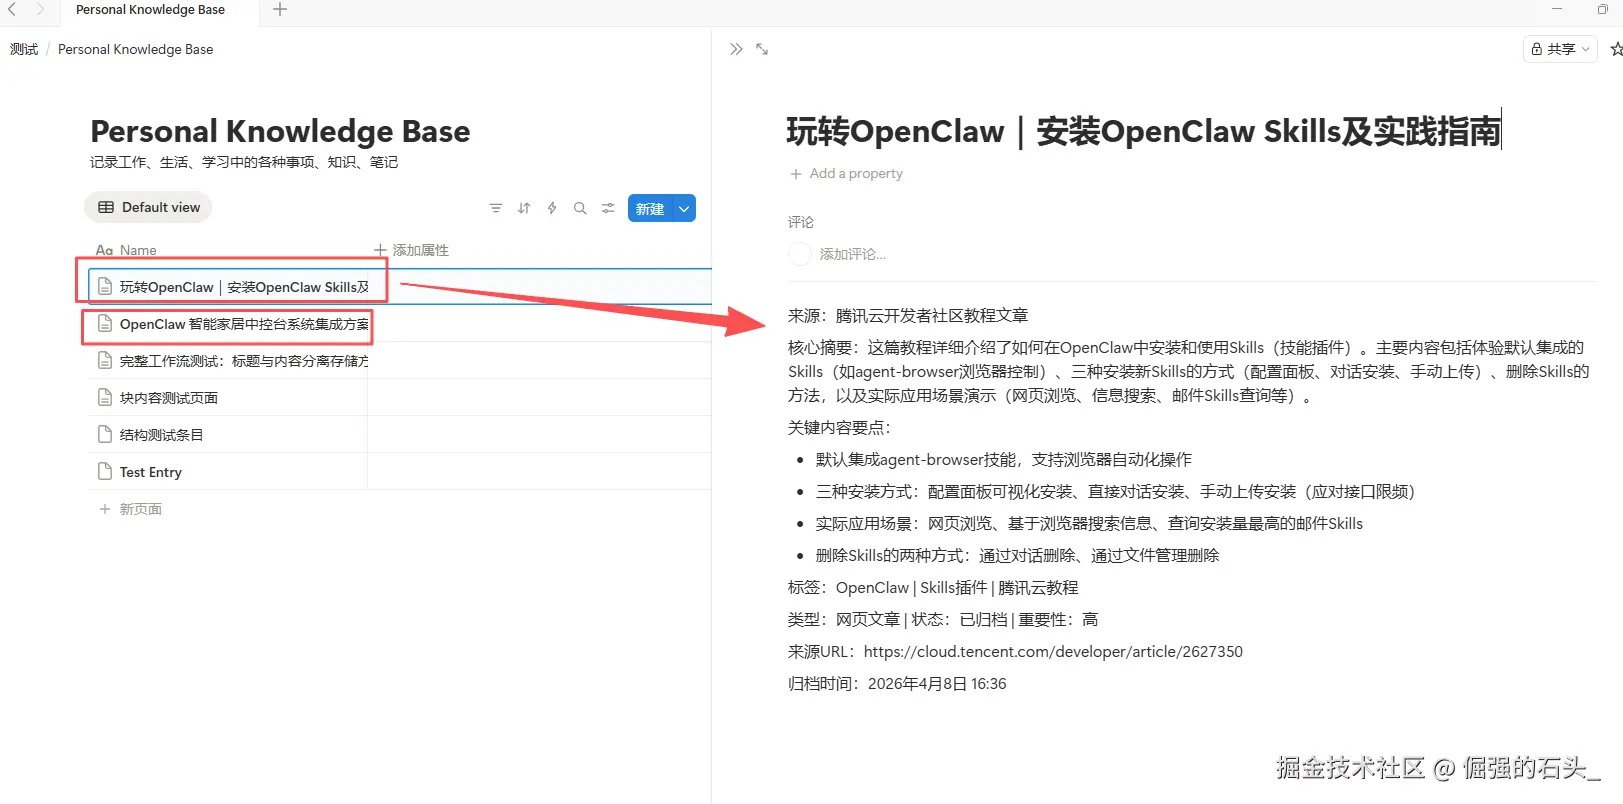1623x804 pixels.
Task: Click the 添加评论 comment field
Action: point(853,254)
